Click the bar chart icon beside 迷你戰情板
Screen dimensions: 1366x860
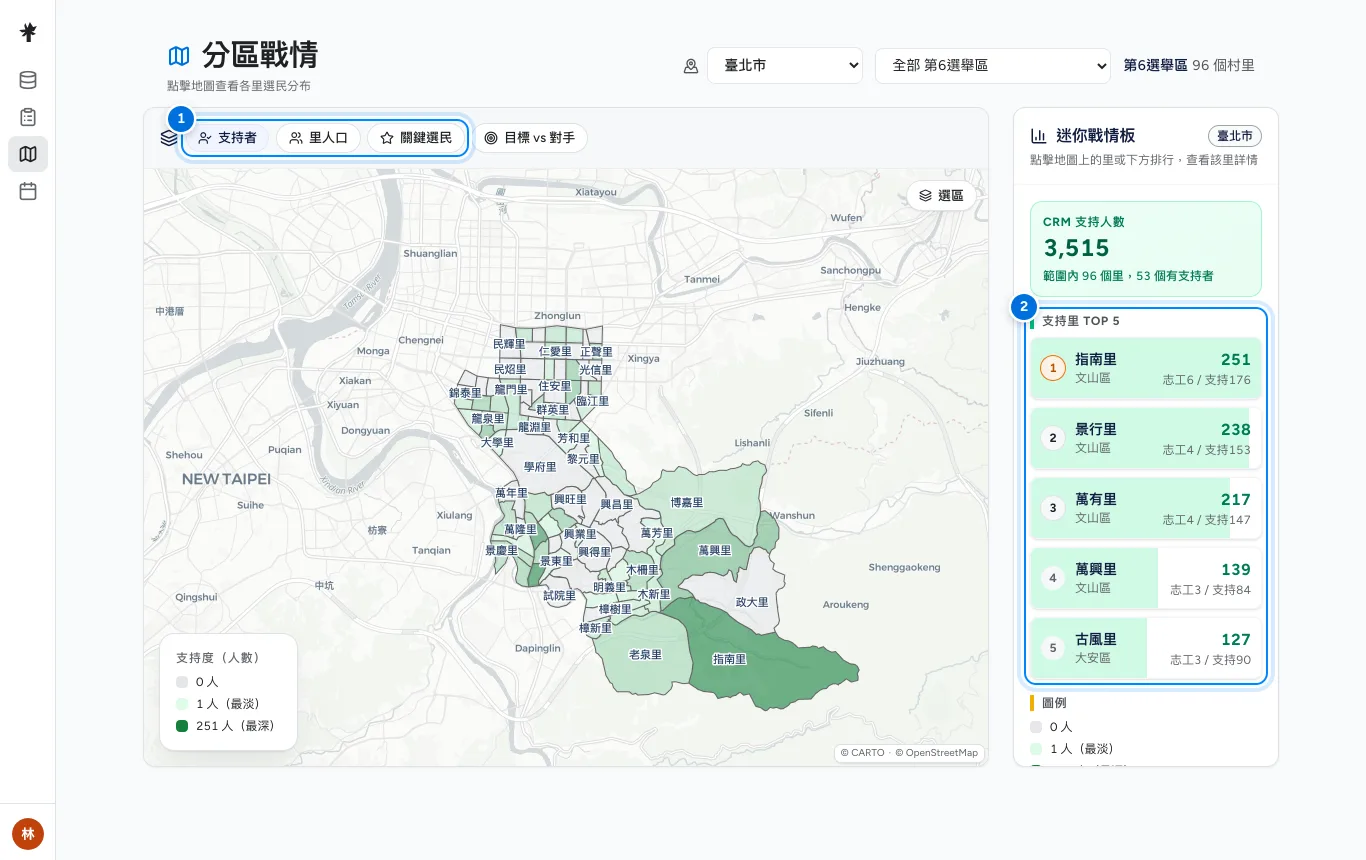(1039, 136)
